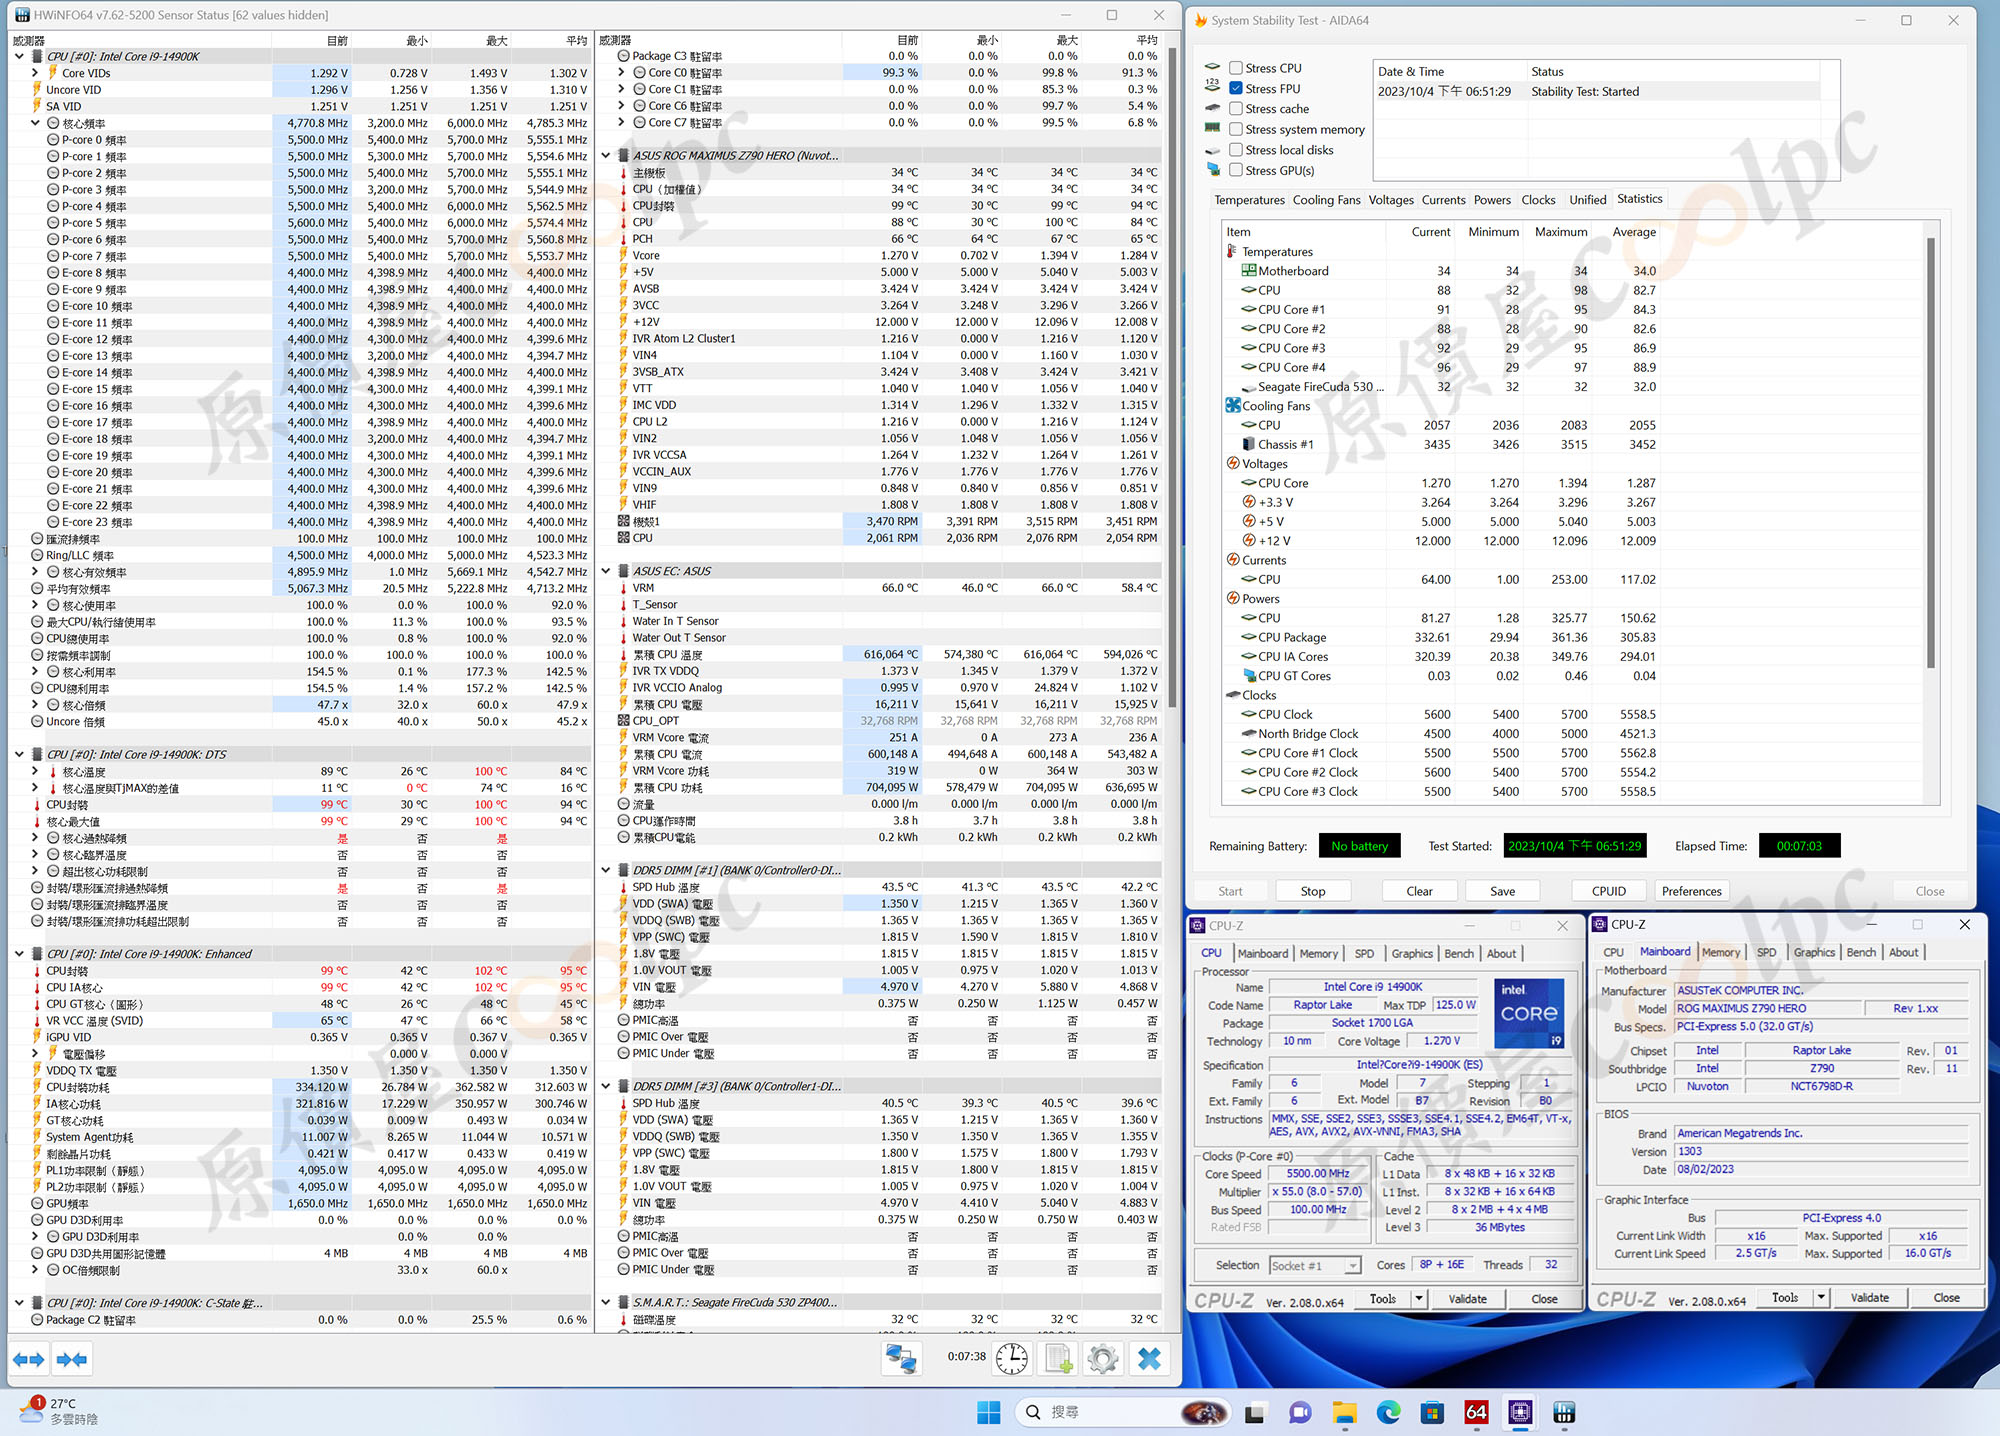Collapse ASUS EC: ASUS sensor group
This screenshot has height=1436, width=2000.
click(x=606, y=572)
